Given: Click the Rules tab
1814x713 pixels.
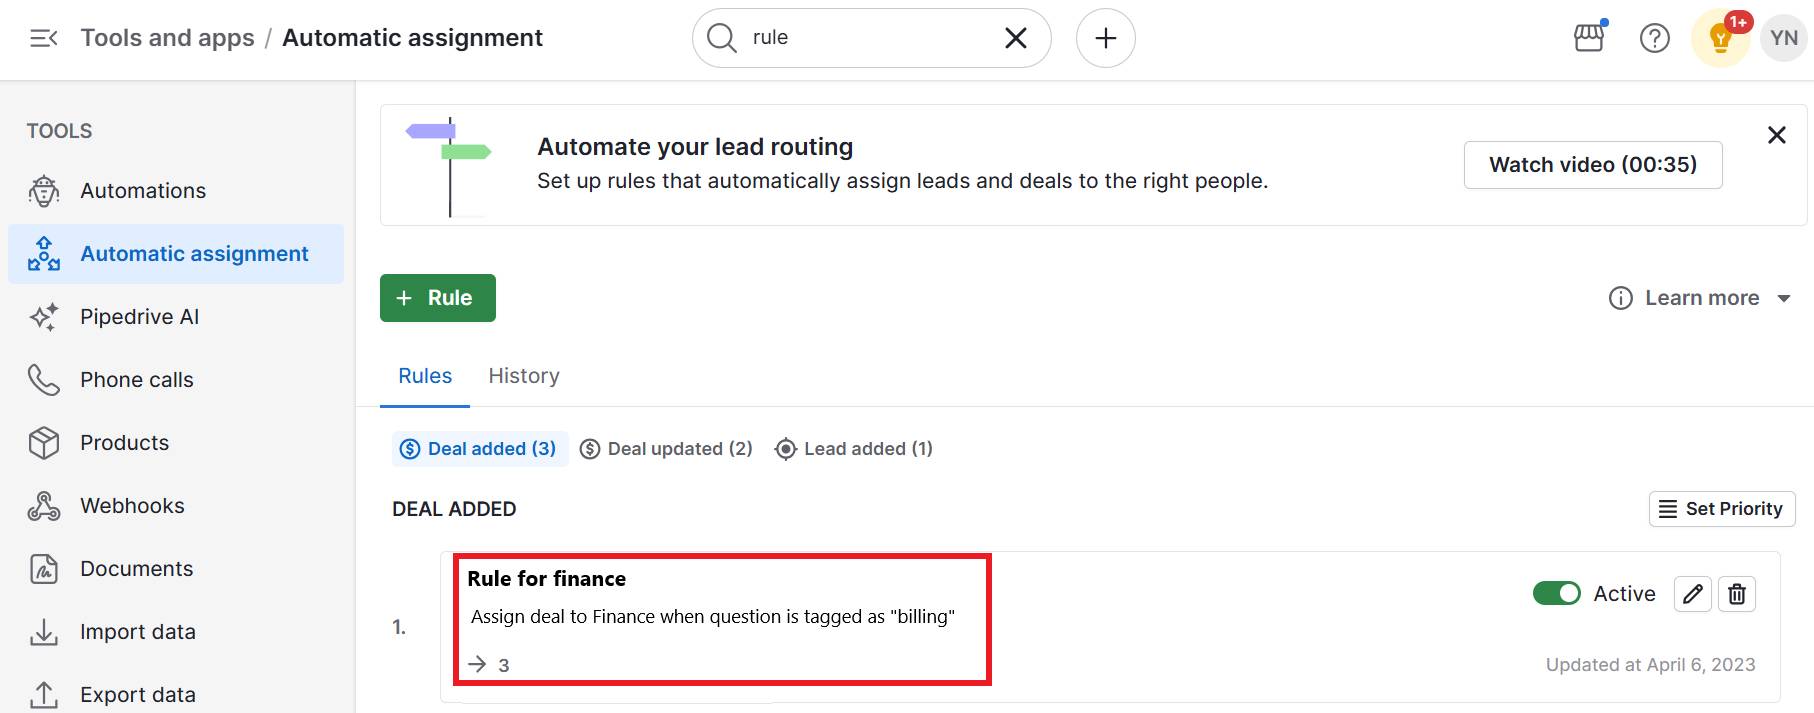Looking at the screenshot, I should 425,375.
